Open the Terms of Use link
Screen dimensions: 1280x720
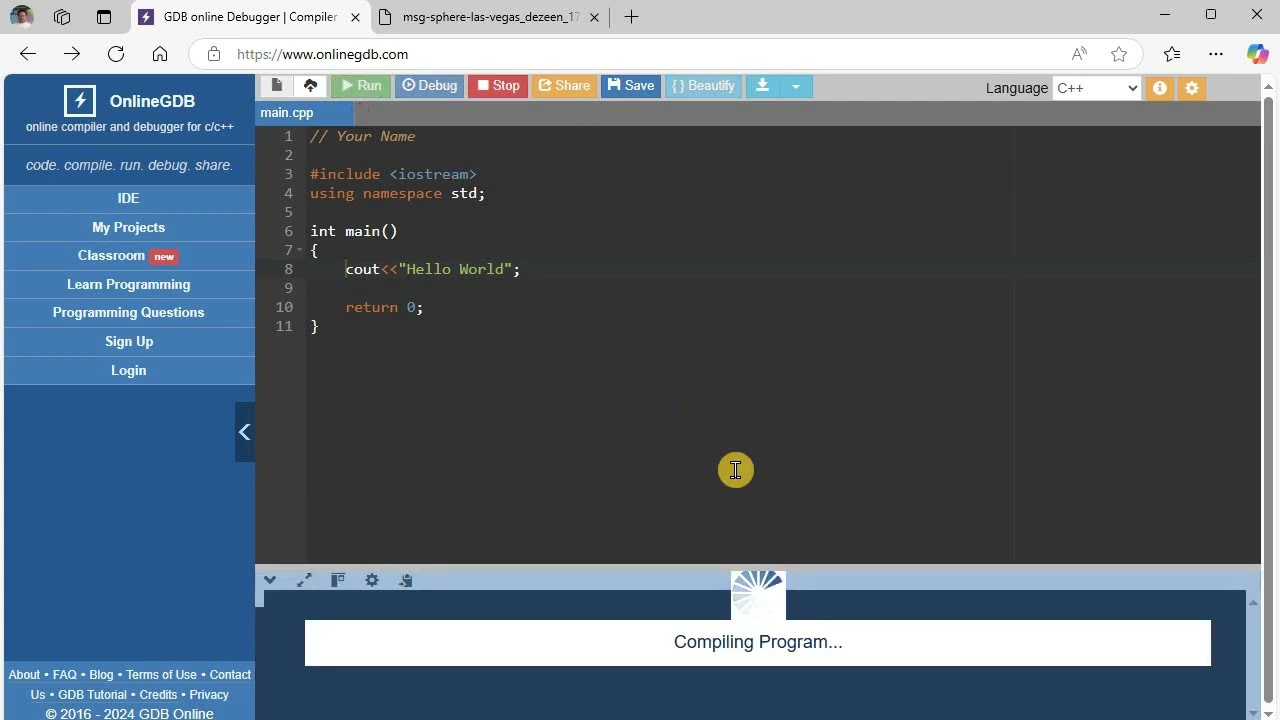(x=161, y=675)
